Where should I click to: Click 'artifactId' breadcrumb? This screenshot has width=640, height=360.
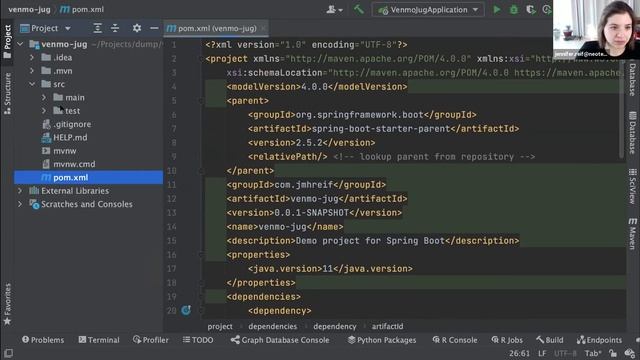tap(387, 327)
